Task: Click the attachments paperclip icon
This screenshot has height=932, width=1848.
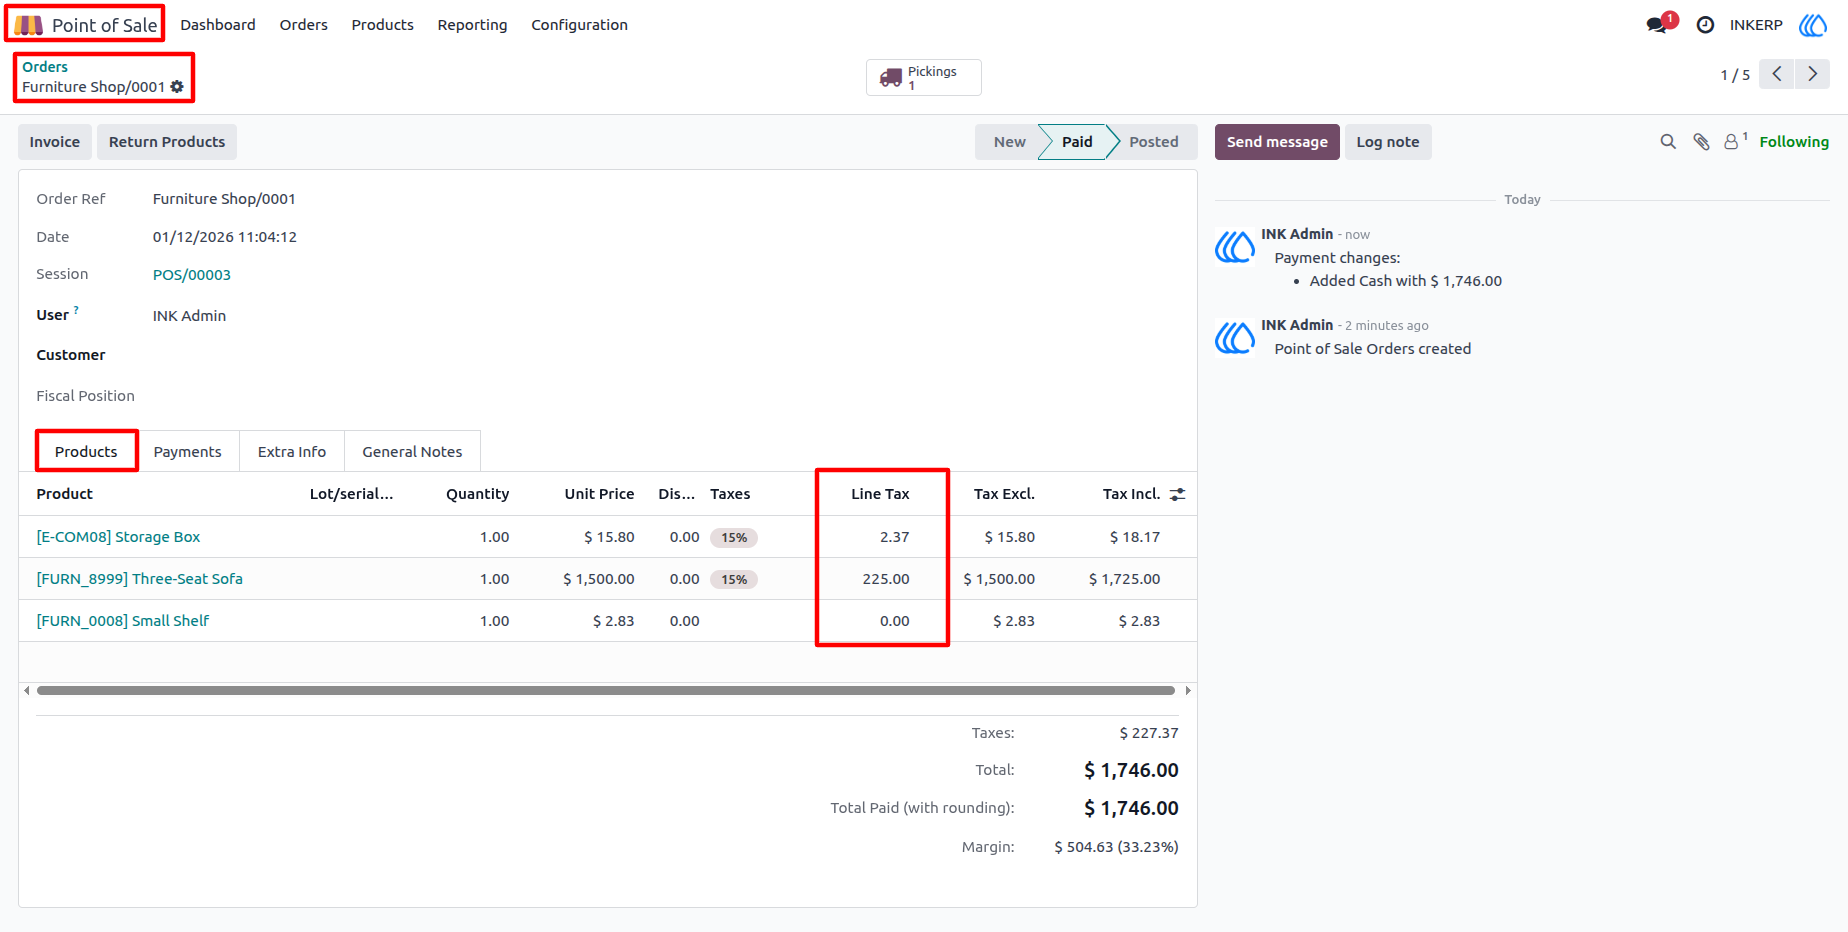Action: click(x=1701, y=142)
